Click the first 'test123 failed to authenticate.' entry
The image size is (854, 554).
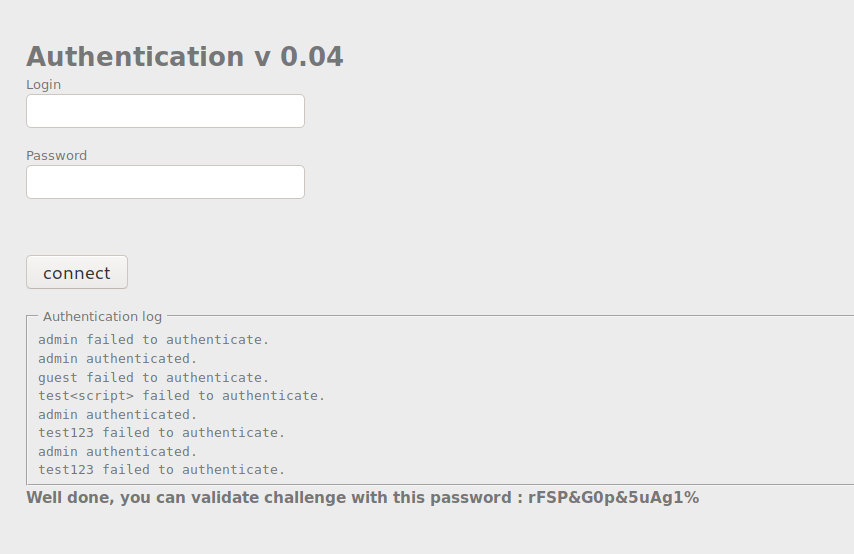coord(161,433)
